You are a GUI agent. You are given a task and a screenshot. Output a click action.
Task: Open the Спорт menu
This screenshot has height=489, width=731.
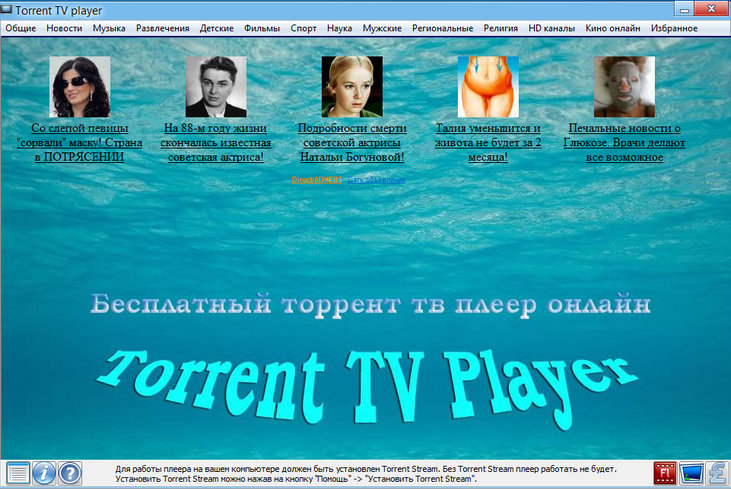tap(303, 28)
